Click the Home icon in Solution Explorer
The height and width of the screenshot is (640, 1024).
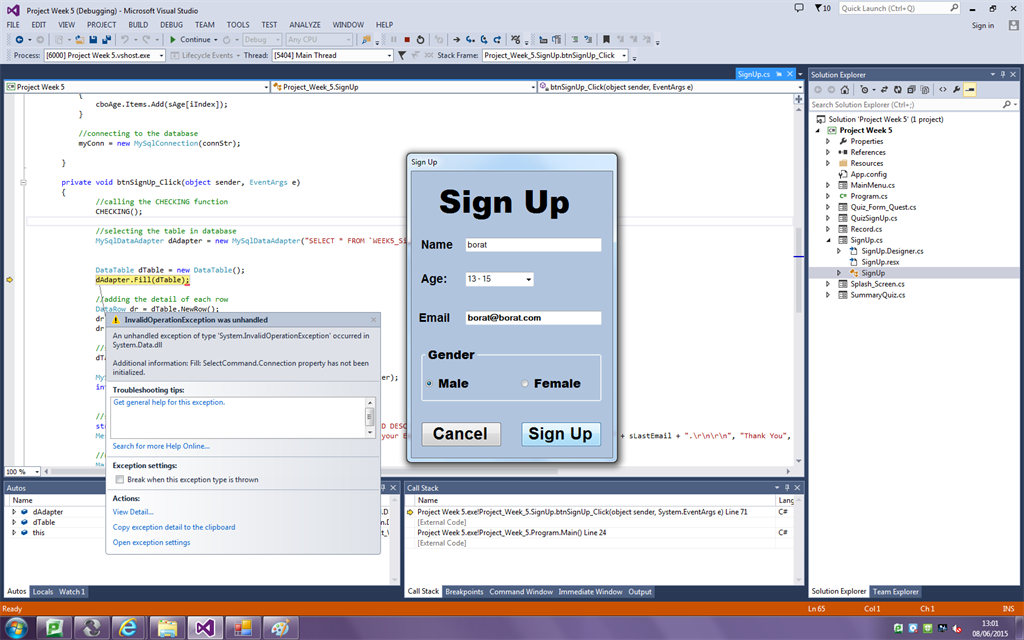pyautogui.click(x=844, y=89)
